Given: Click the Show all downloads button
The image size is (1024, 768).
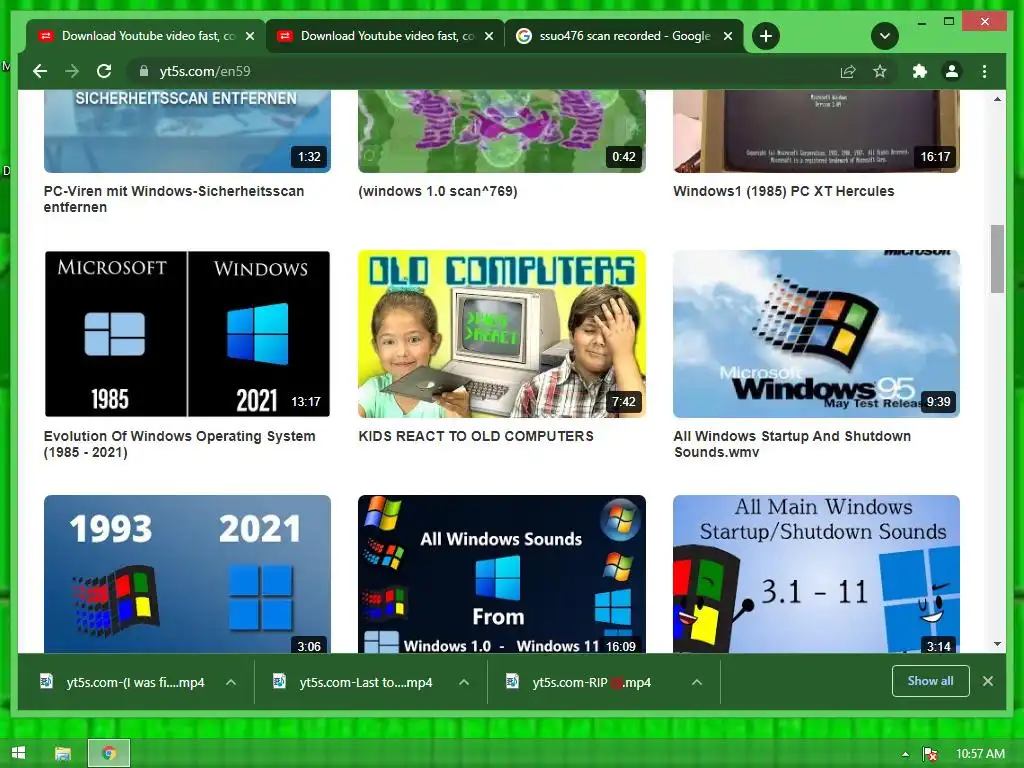Looking at the screenshot, I should click(x=931, y=681).
